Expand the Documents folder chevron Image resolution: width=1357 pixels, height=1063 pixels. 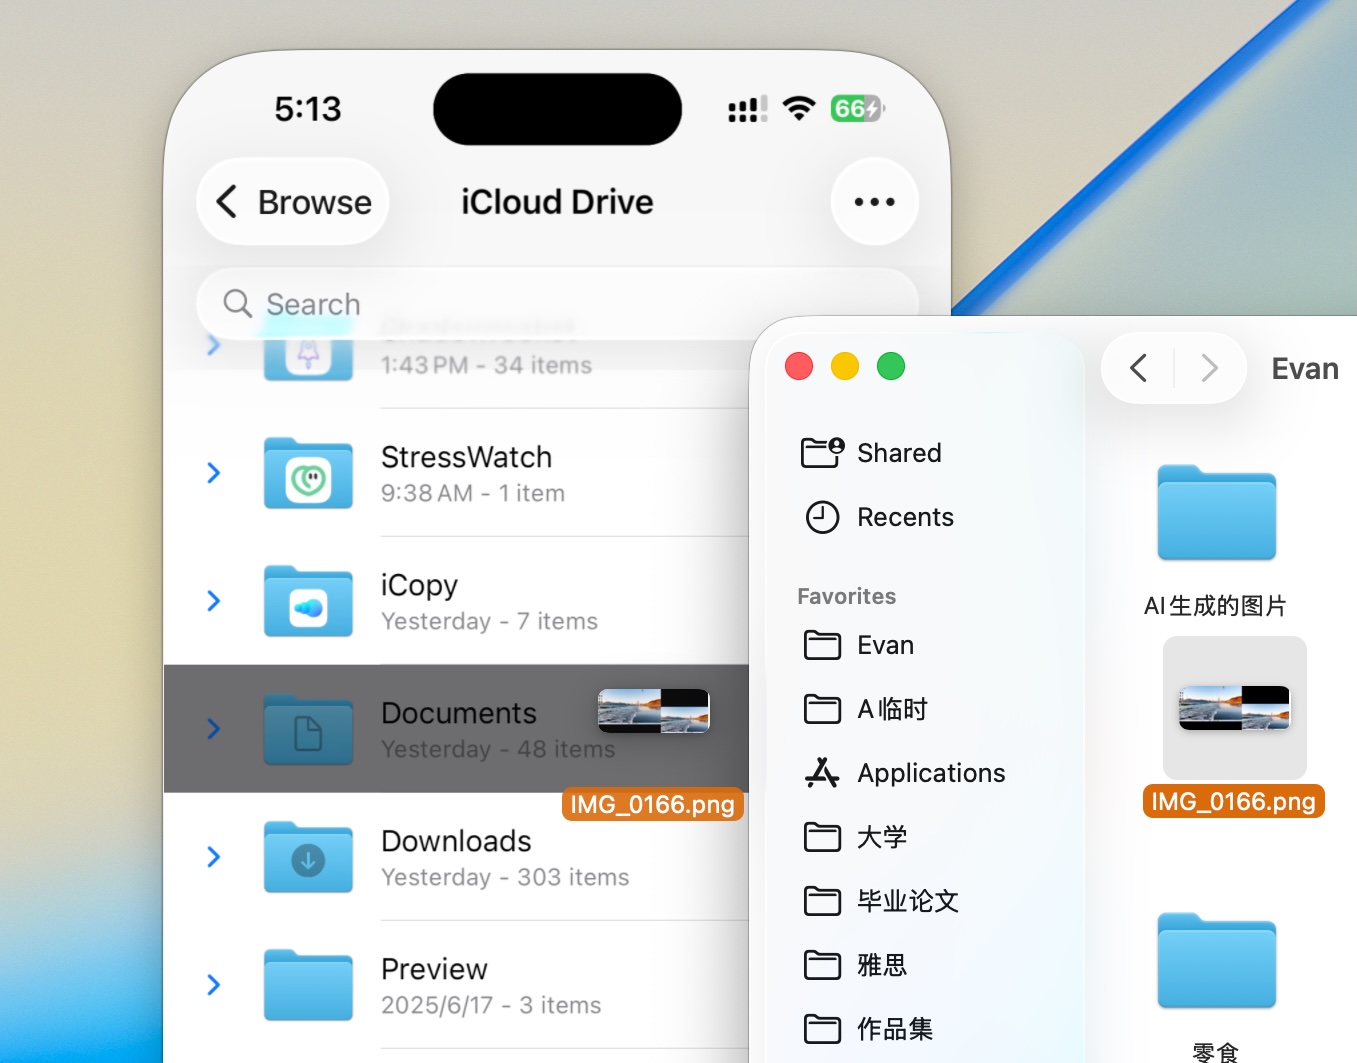point(213,729)
